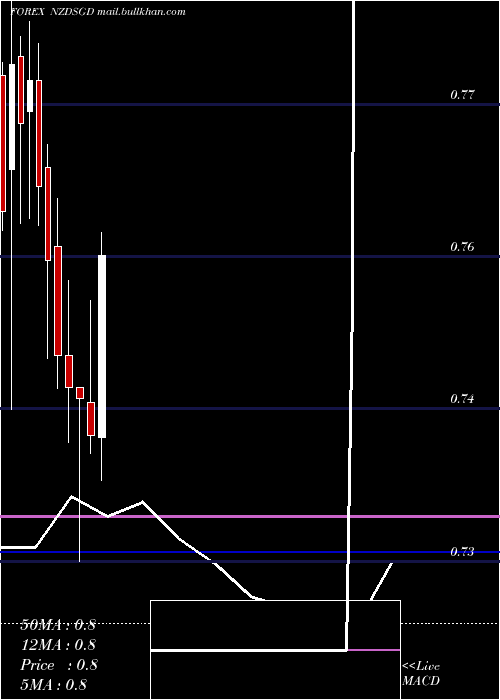Click the pink horizontal moving average line
This screenshot has width=500, height=700.
(x=250, y=517)
